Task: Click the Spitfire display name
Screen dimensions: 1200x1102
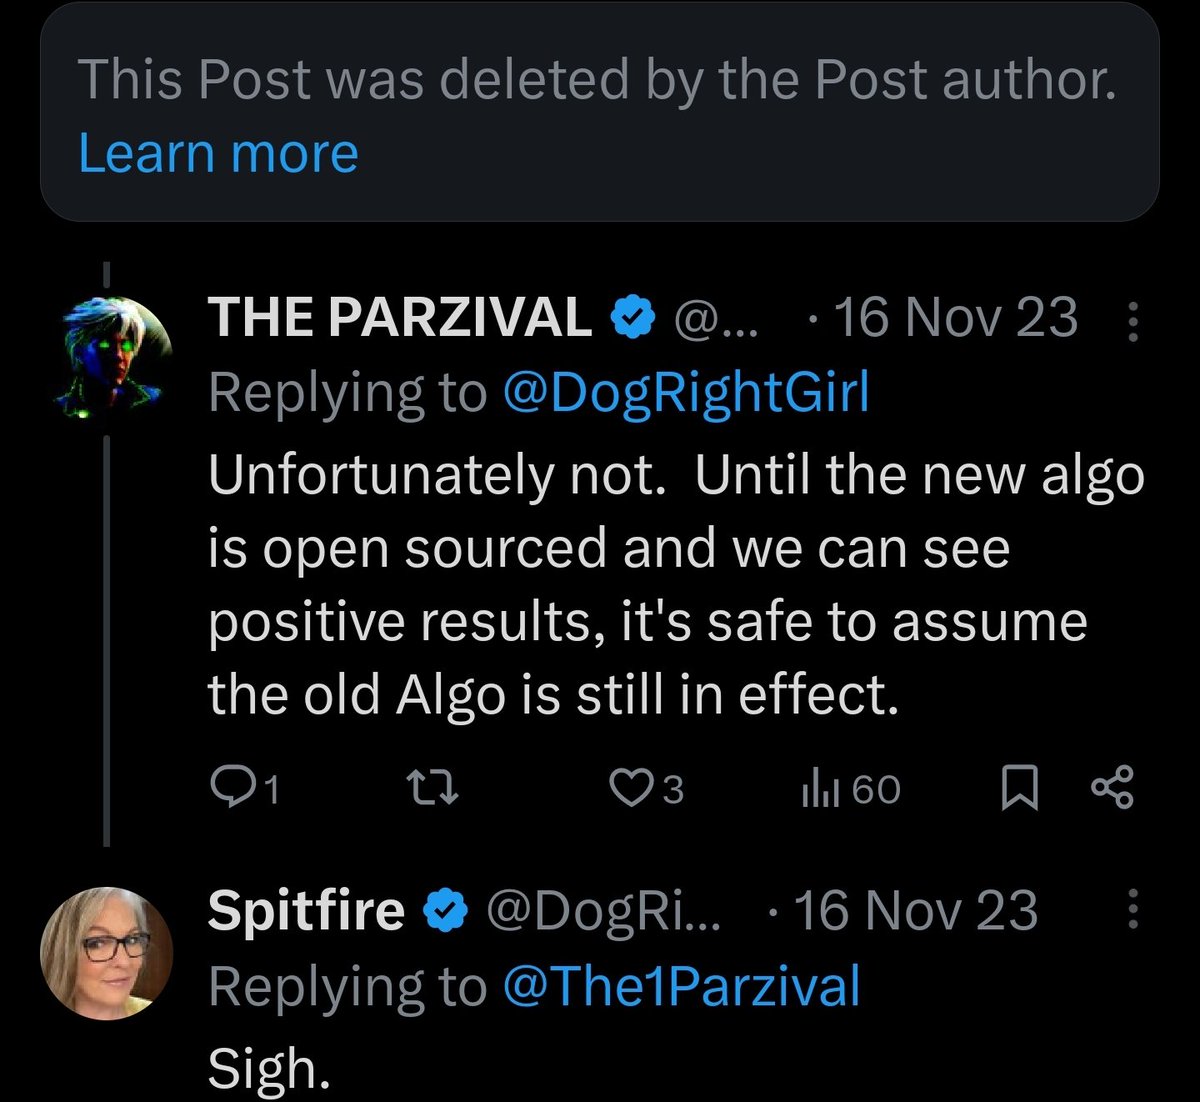Action: pyautogui.click(x=305, y=911)
